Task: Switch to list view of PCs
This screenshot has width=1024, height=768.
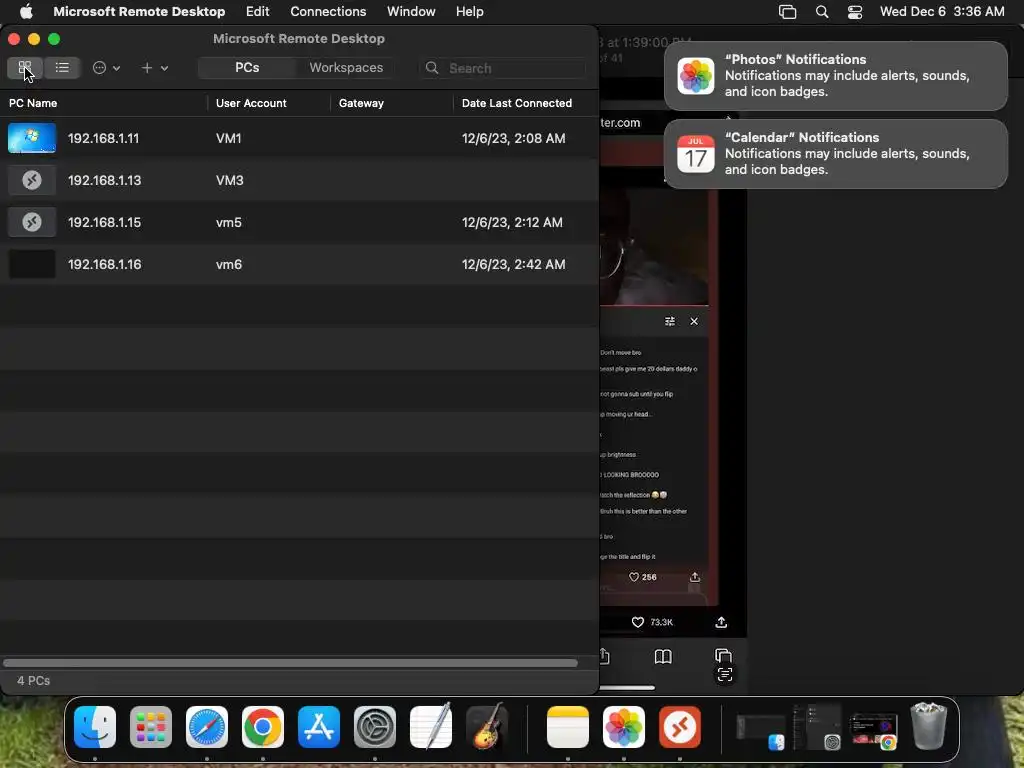Action: click(x=62, y=68)
